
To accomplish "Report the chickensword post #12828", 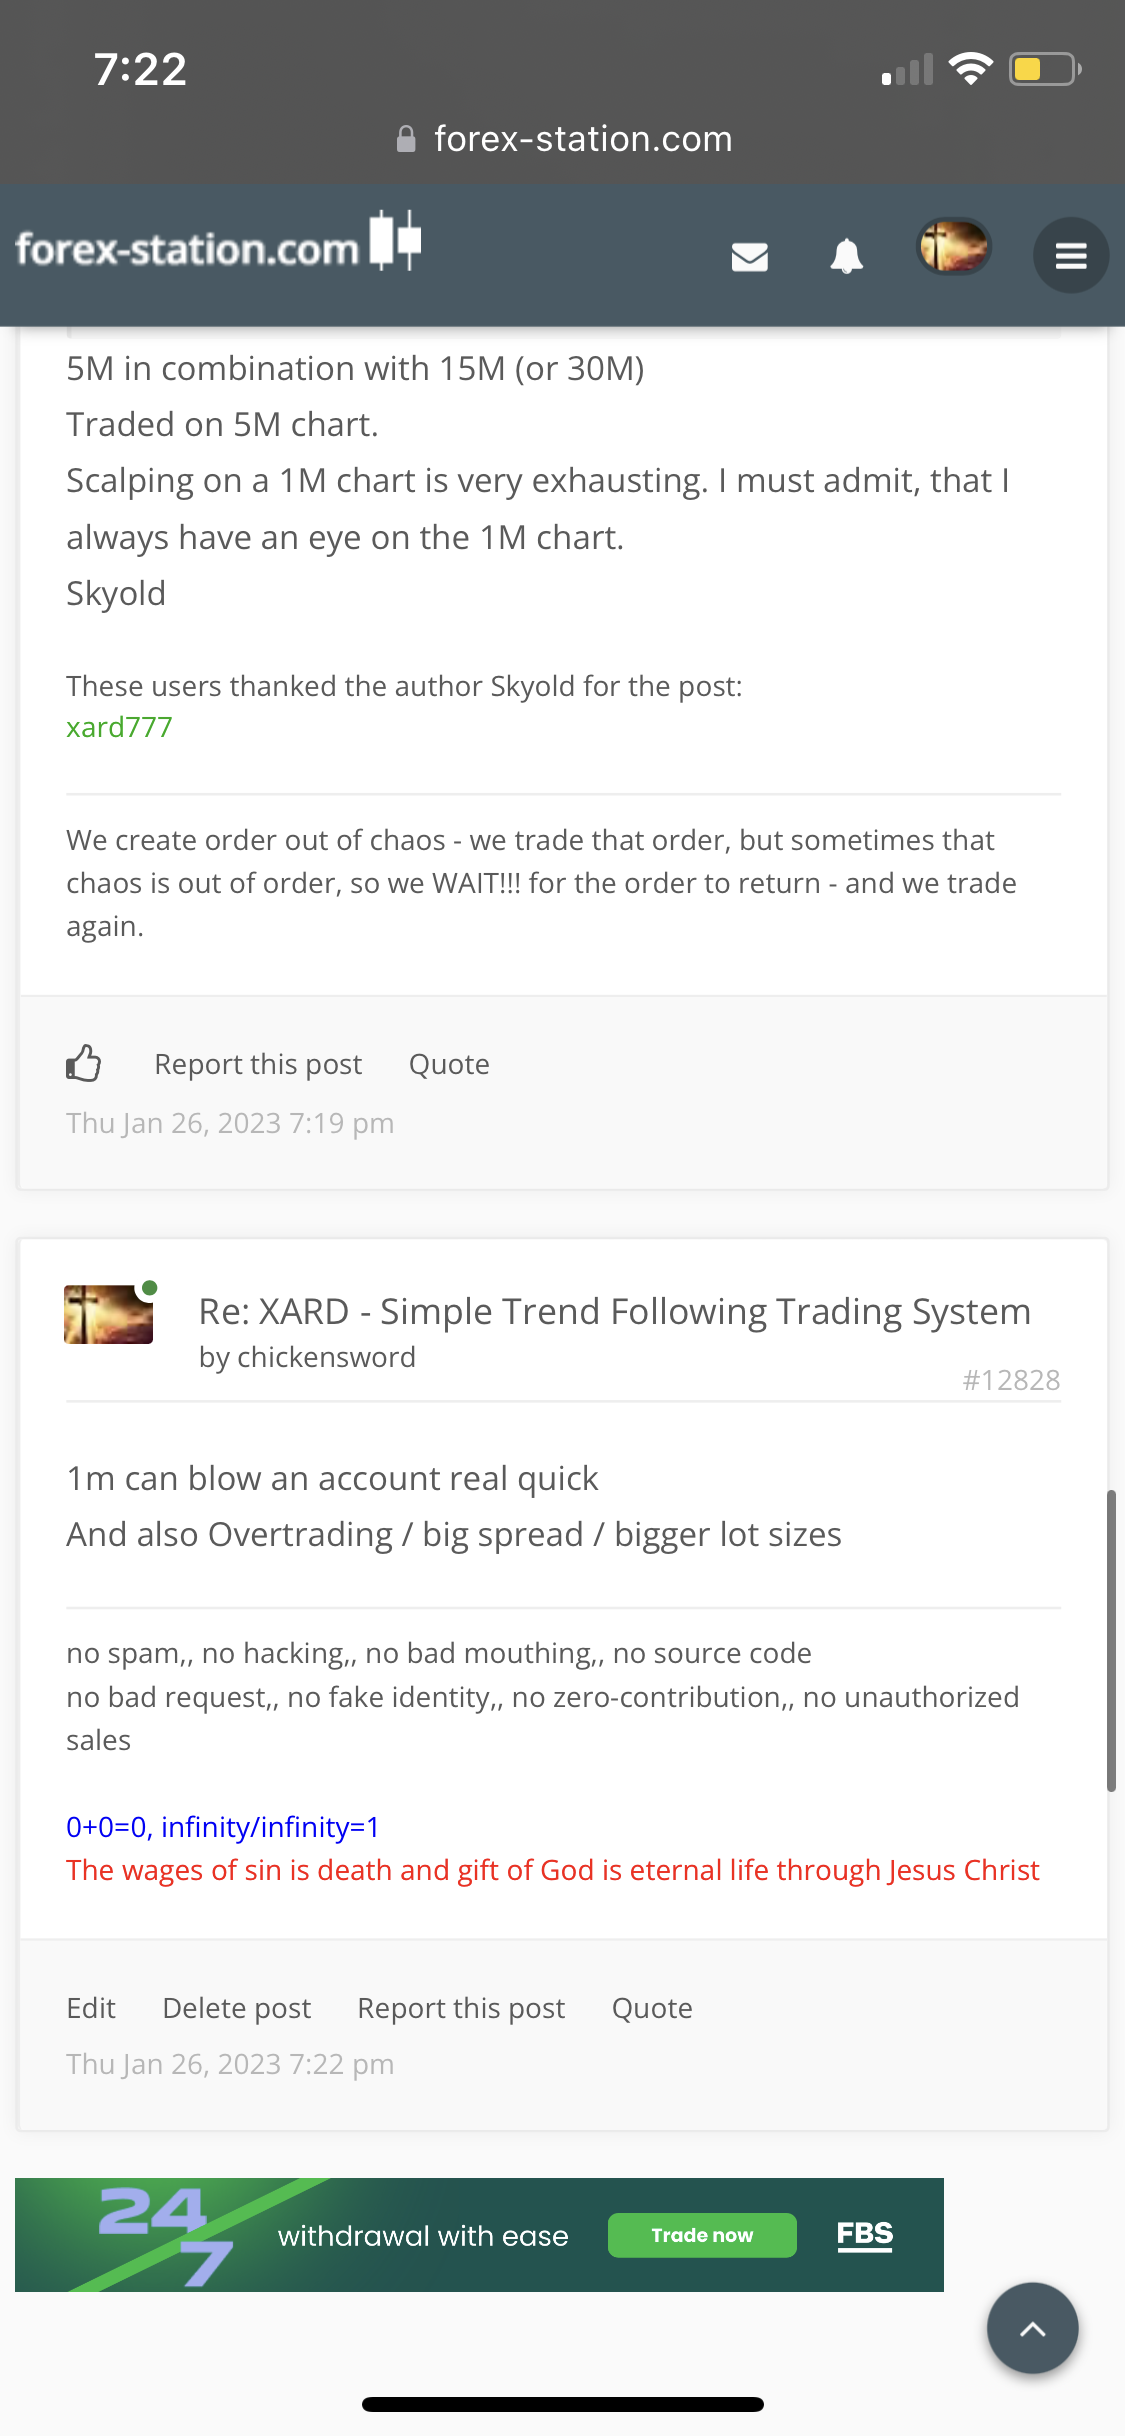I will pos(461,2008).
